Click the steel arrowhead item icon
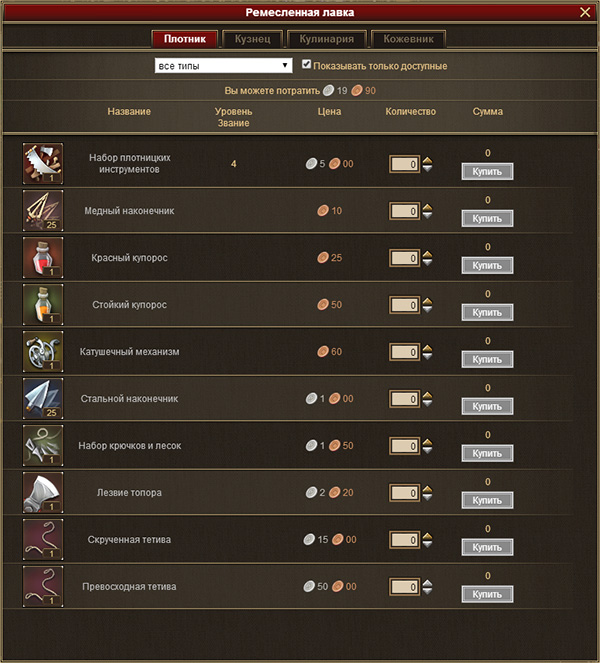The height and width of the screenshot is (663, 600). 43,398
